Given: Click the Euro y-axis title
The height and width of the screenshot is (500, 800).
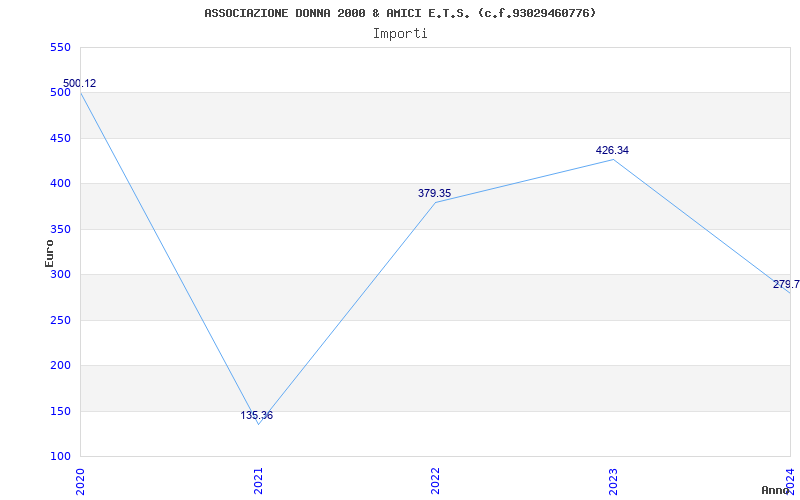Looking at the screenshot, I should click(x=49, y=253).
